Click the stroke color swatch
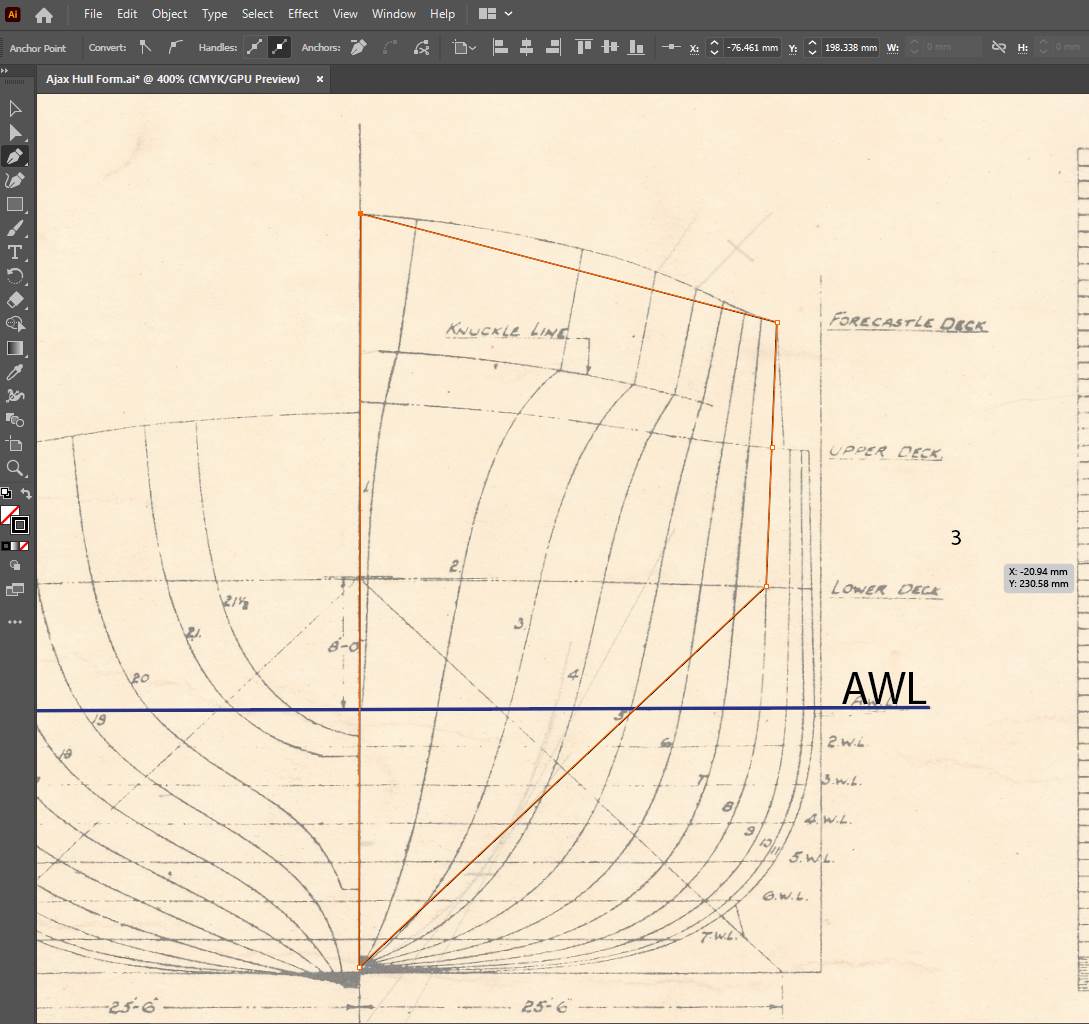This screenshot has height=1024, width=1089. [20, 525]
